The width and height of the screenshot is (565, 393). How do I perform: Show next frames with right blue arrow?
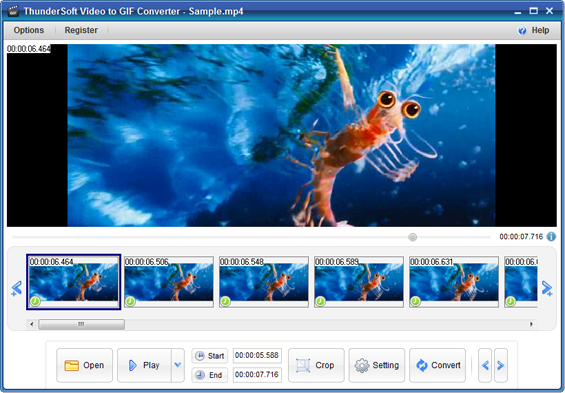(547, 288)
